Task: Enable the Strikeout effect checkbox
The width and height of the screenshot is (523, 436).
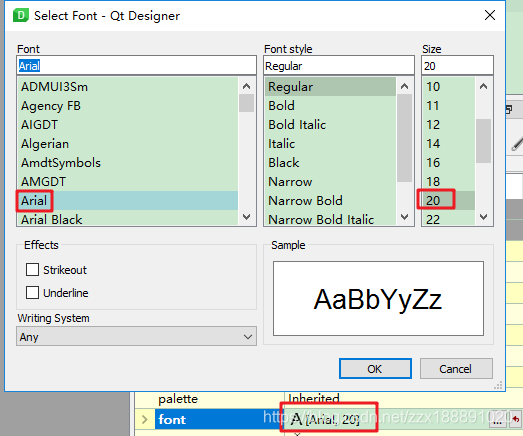Action: point(32,270)
